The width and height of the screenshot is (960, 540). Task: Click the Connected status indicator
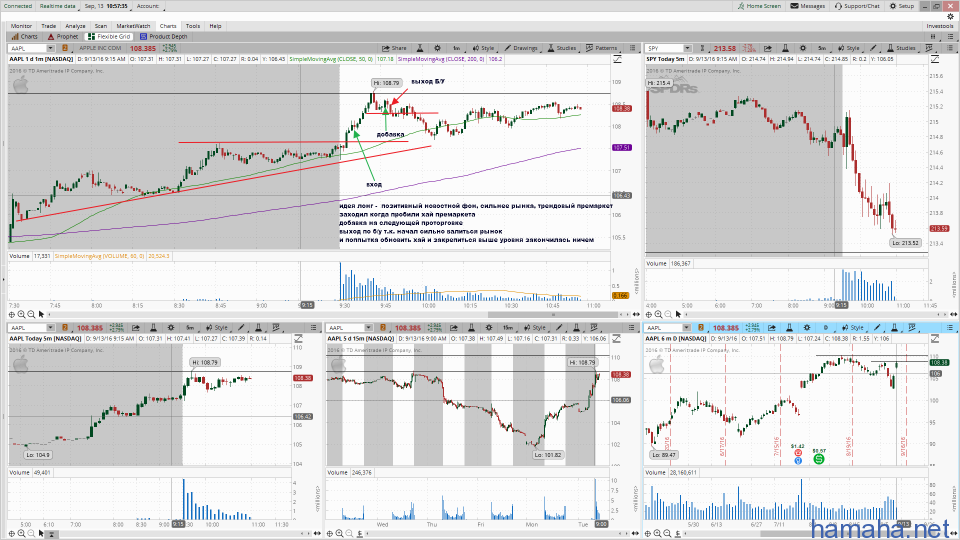18,6
